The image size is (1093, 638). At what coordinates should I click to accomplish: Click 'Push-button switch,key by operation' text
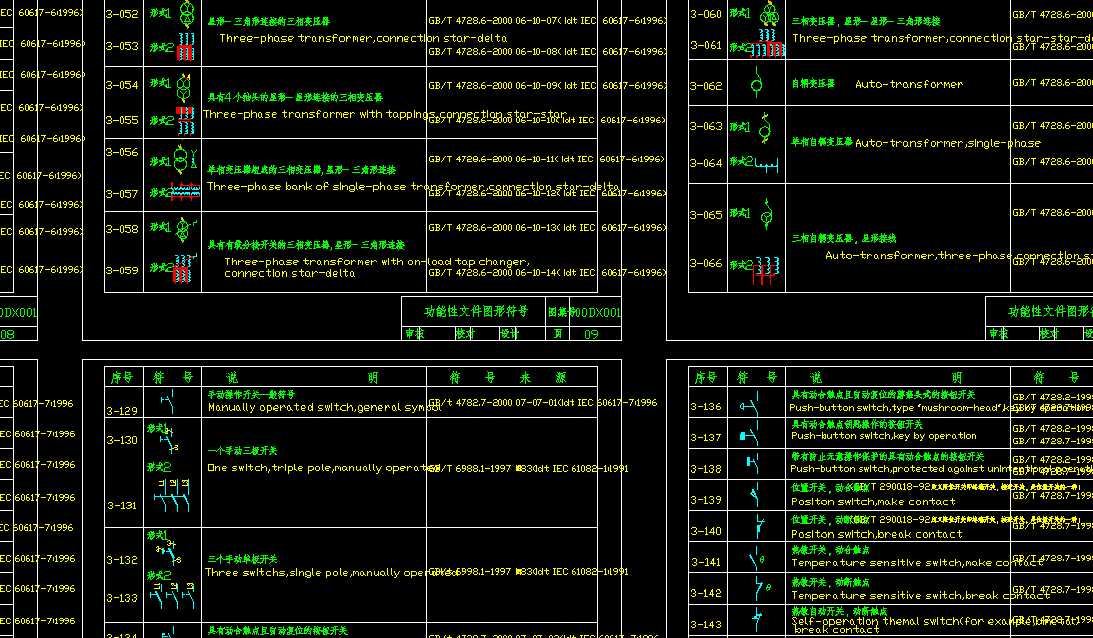tap(883, 436)
